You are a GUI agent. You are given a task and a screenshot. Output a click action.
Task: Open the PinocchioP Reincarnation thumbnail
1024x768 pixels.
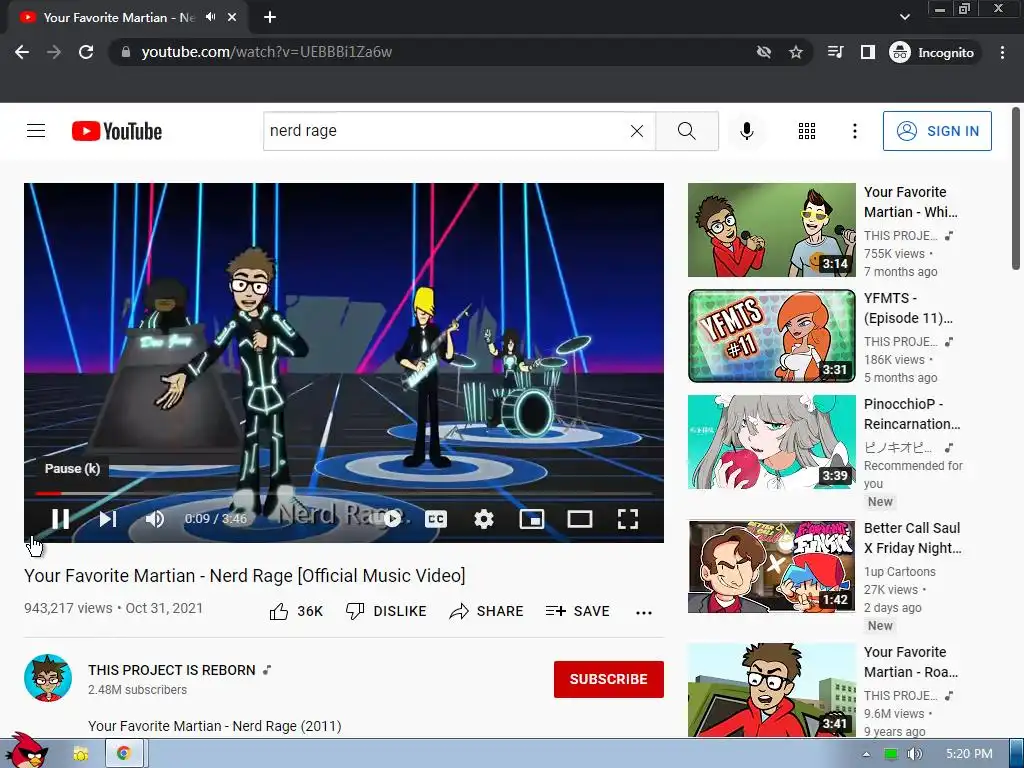pos(771,441)
